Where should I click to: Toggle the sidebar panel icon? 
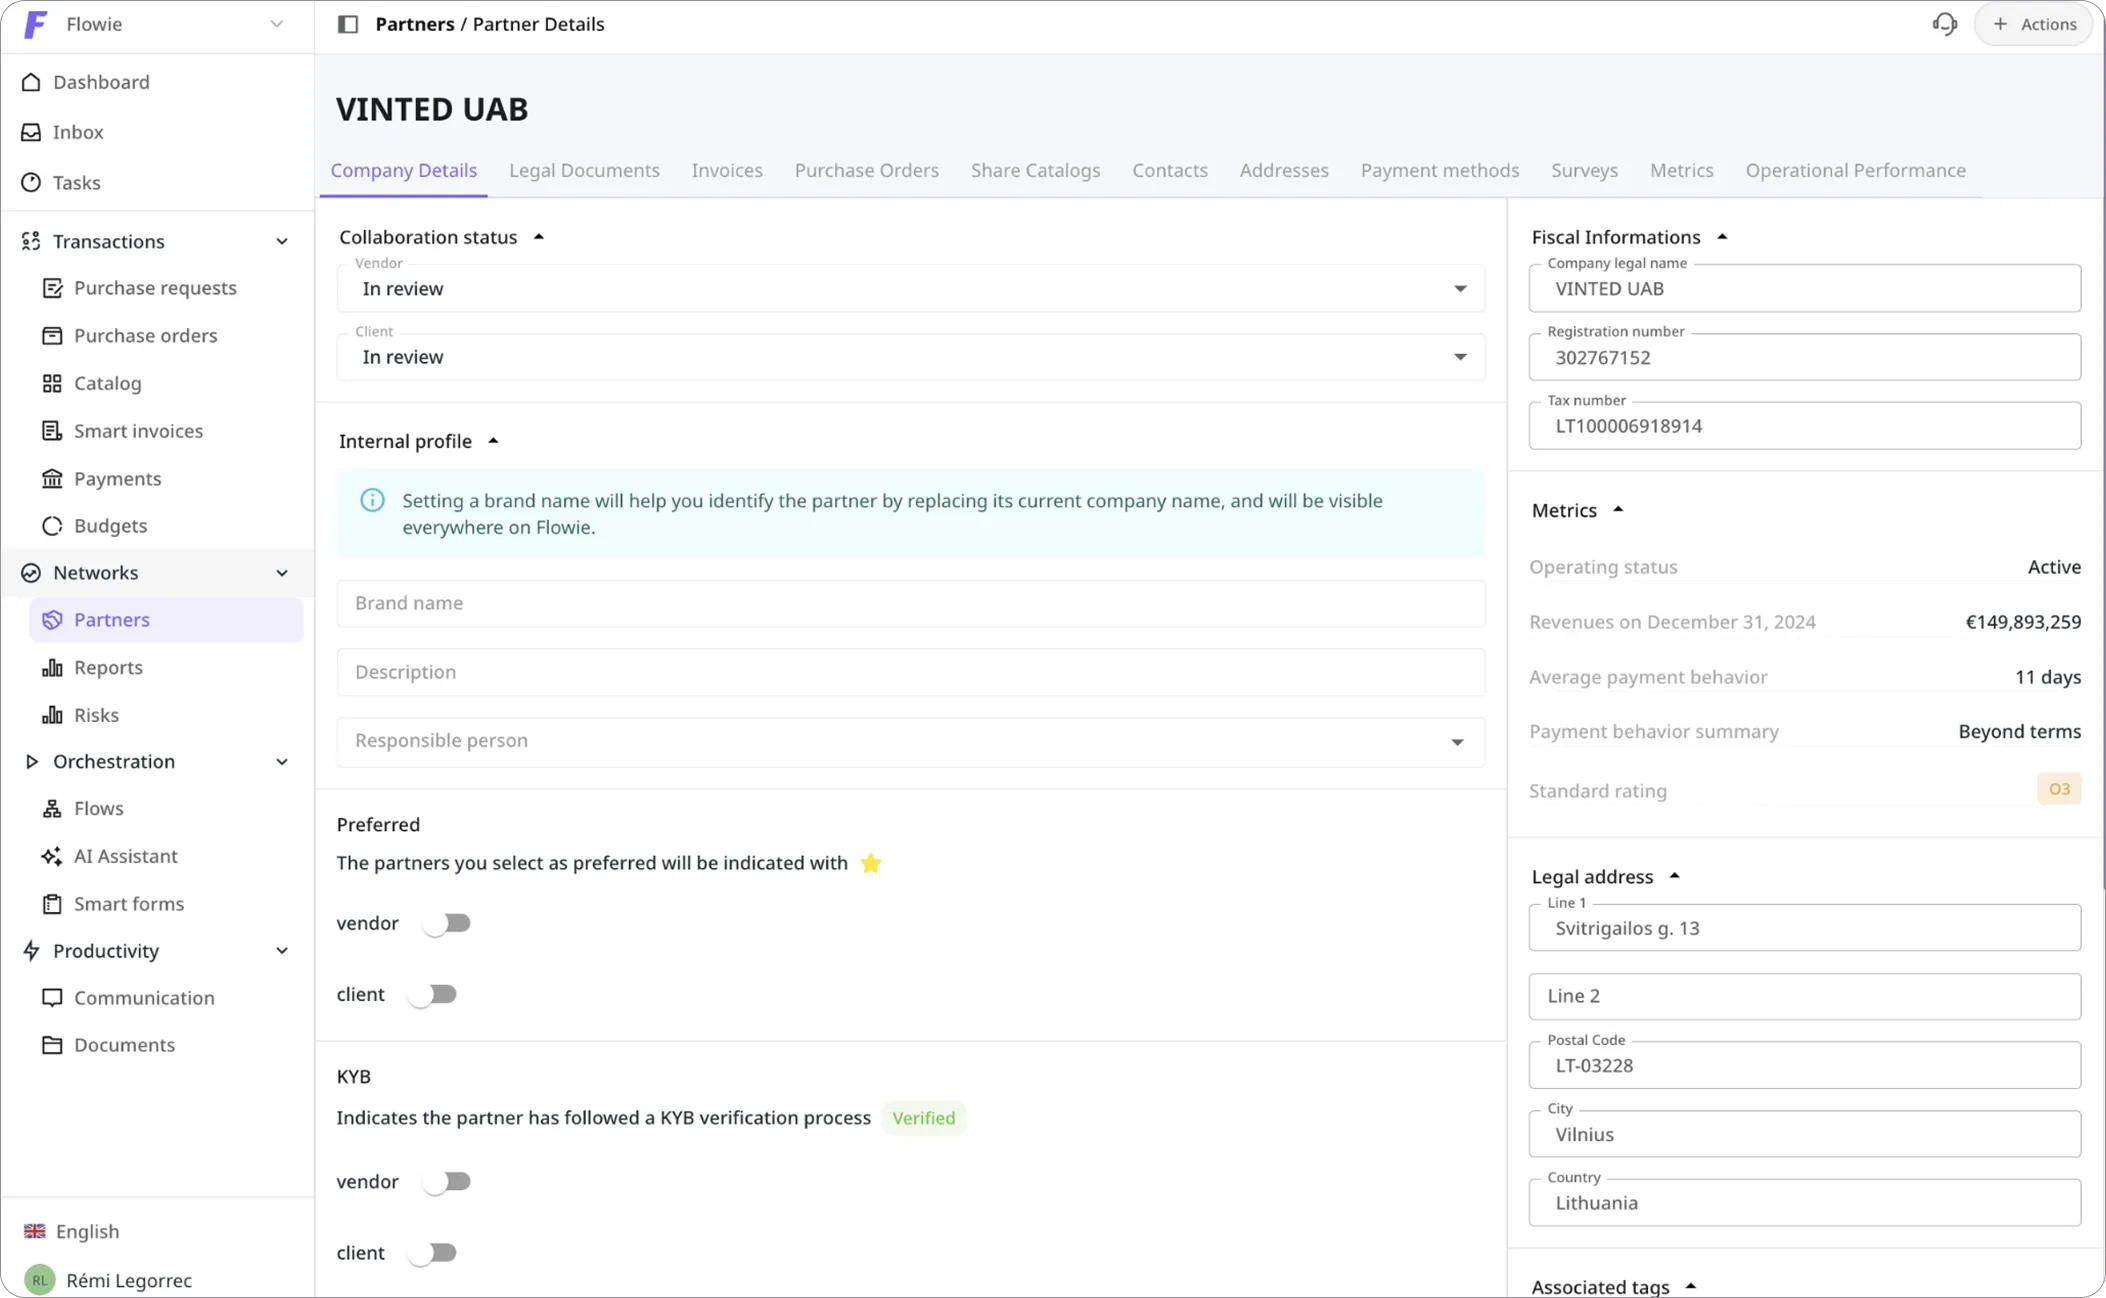point(348,24)
